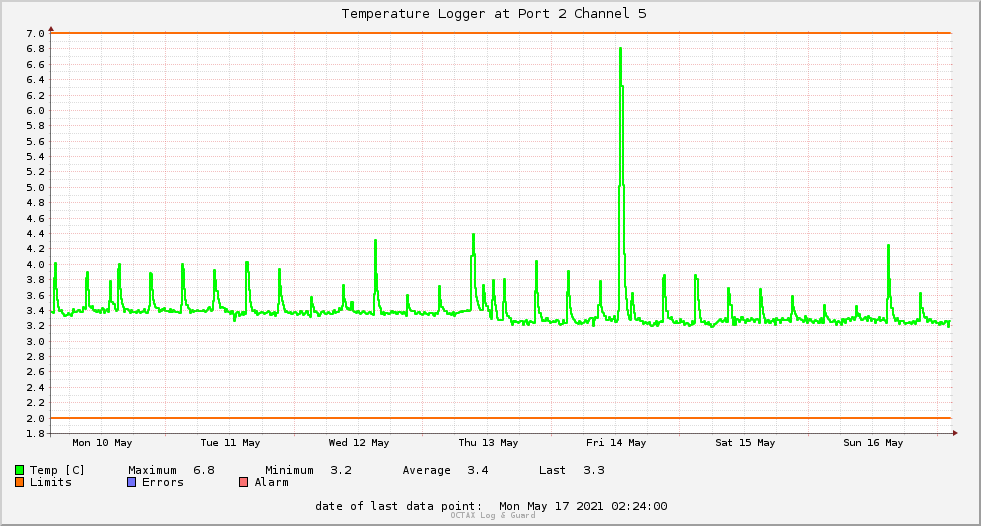Click the 'Maximum' statistic label
The width and height of the screenshot is (981, 526).
point(153,470)
